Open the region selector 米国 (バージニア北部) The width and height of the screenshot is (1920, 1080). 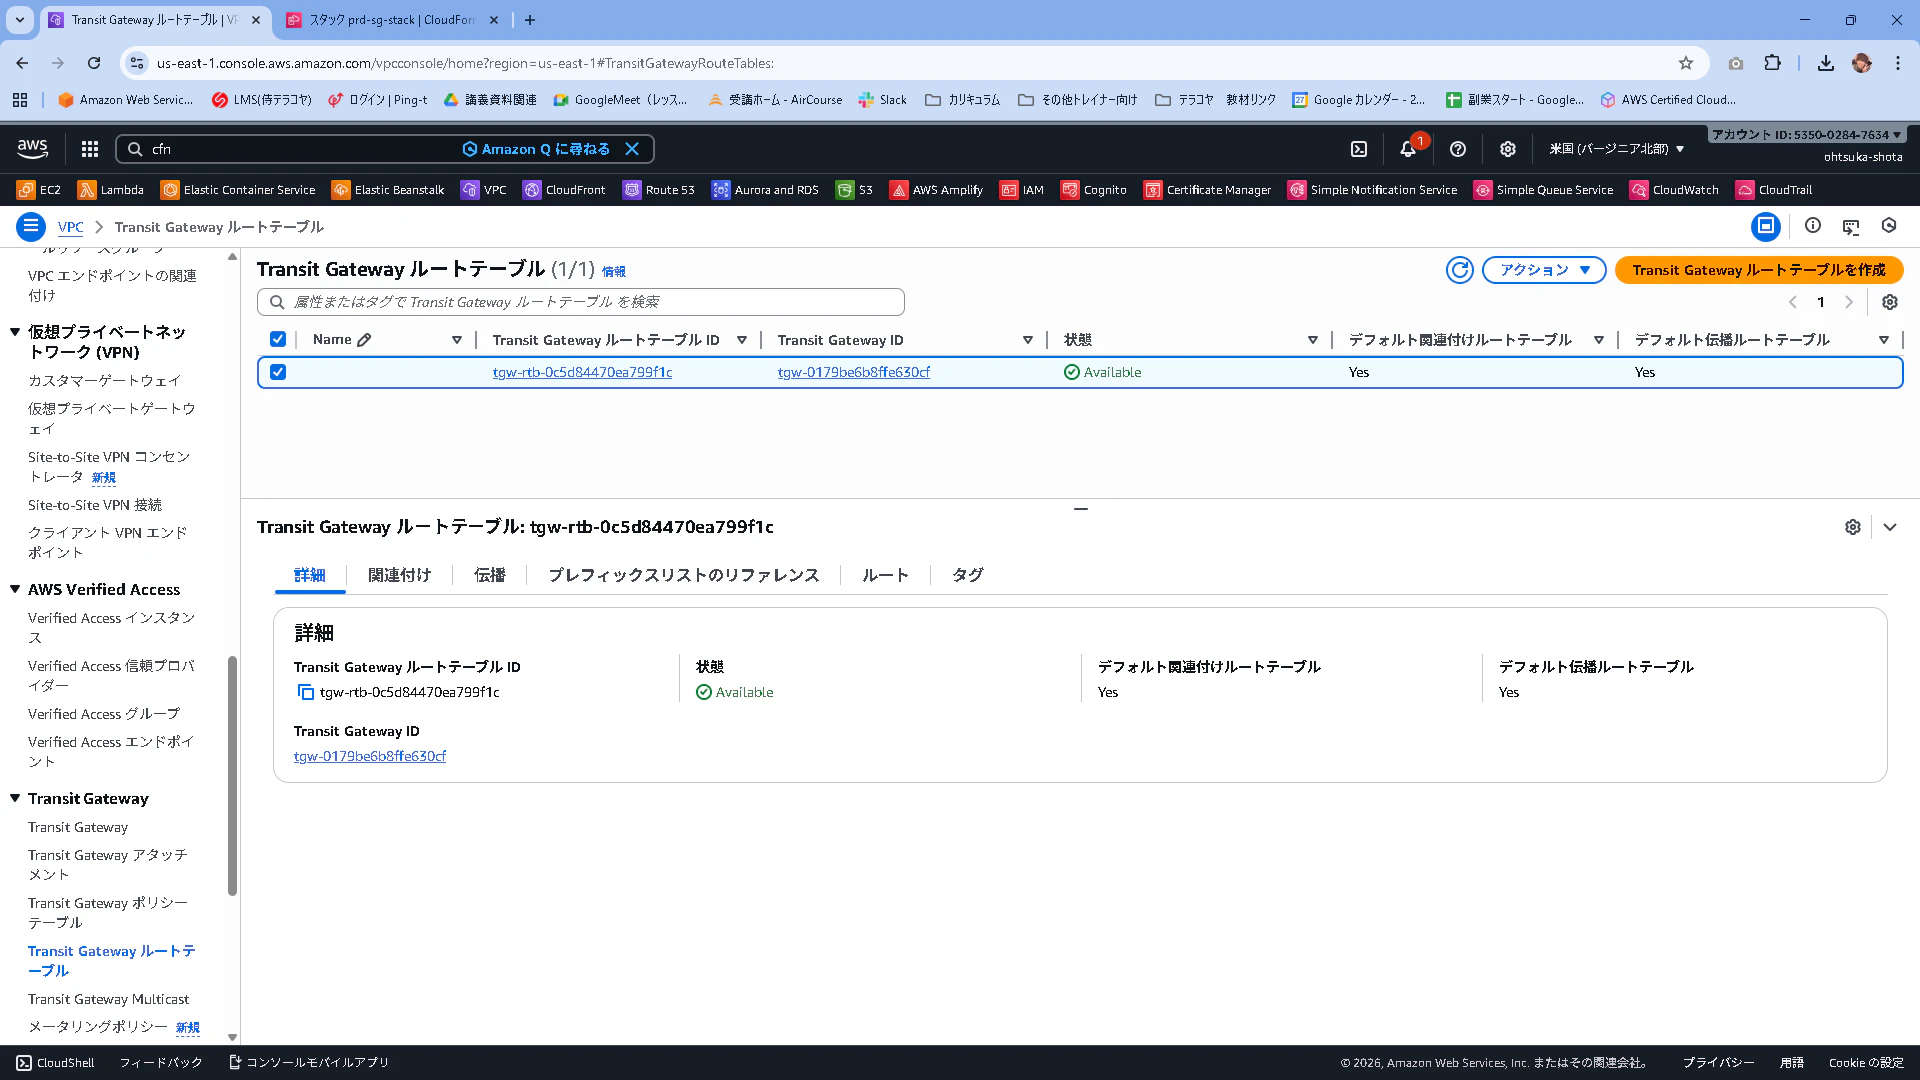pyautogui.click(x=1617, y=149)
